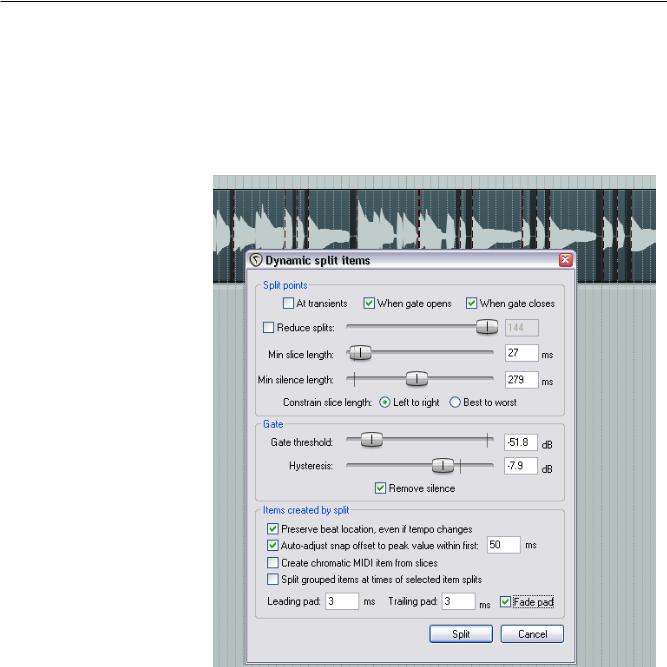
Task: Toggle Preserve beat location checkbox
Action: coord(273,529)
